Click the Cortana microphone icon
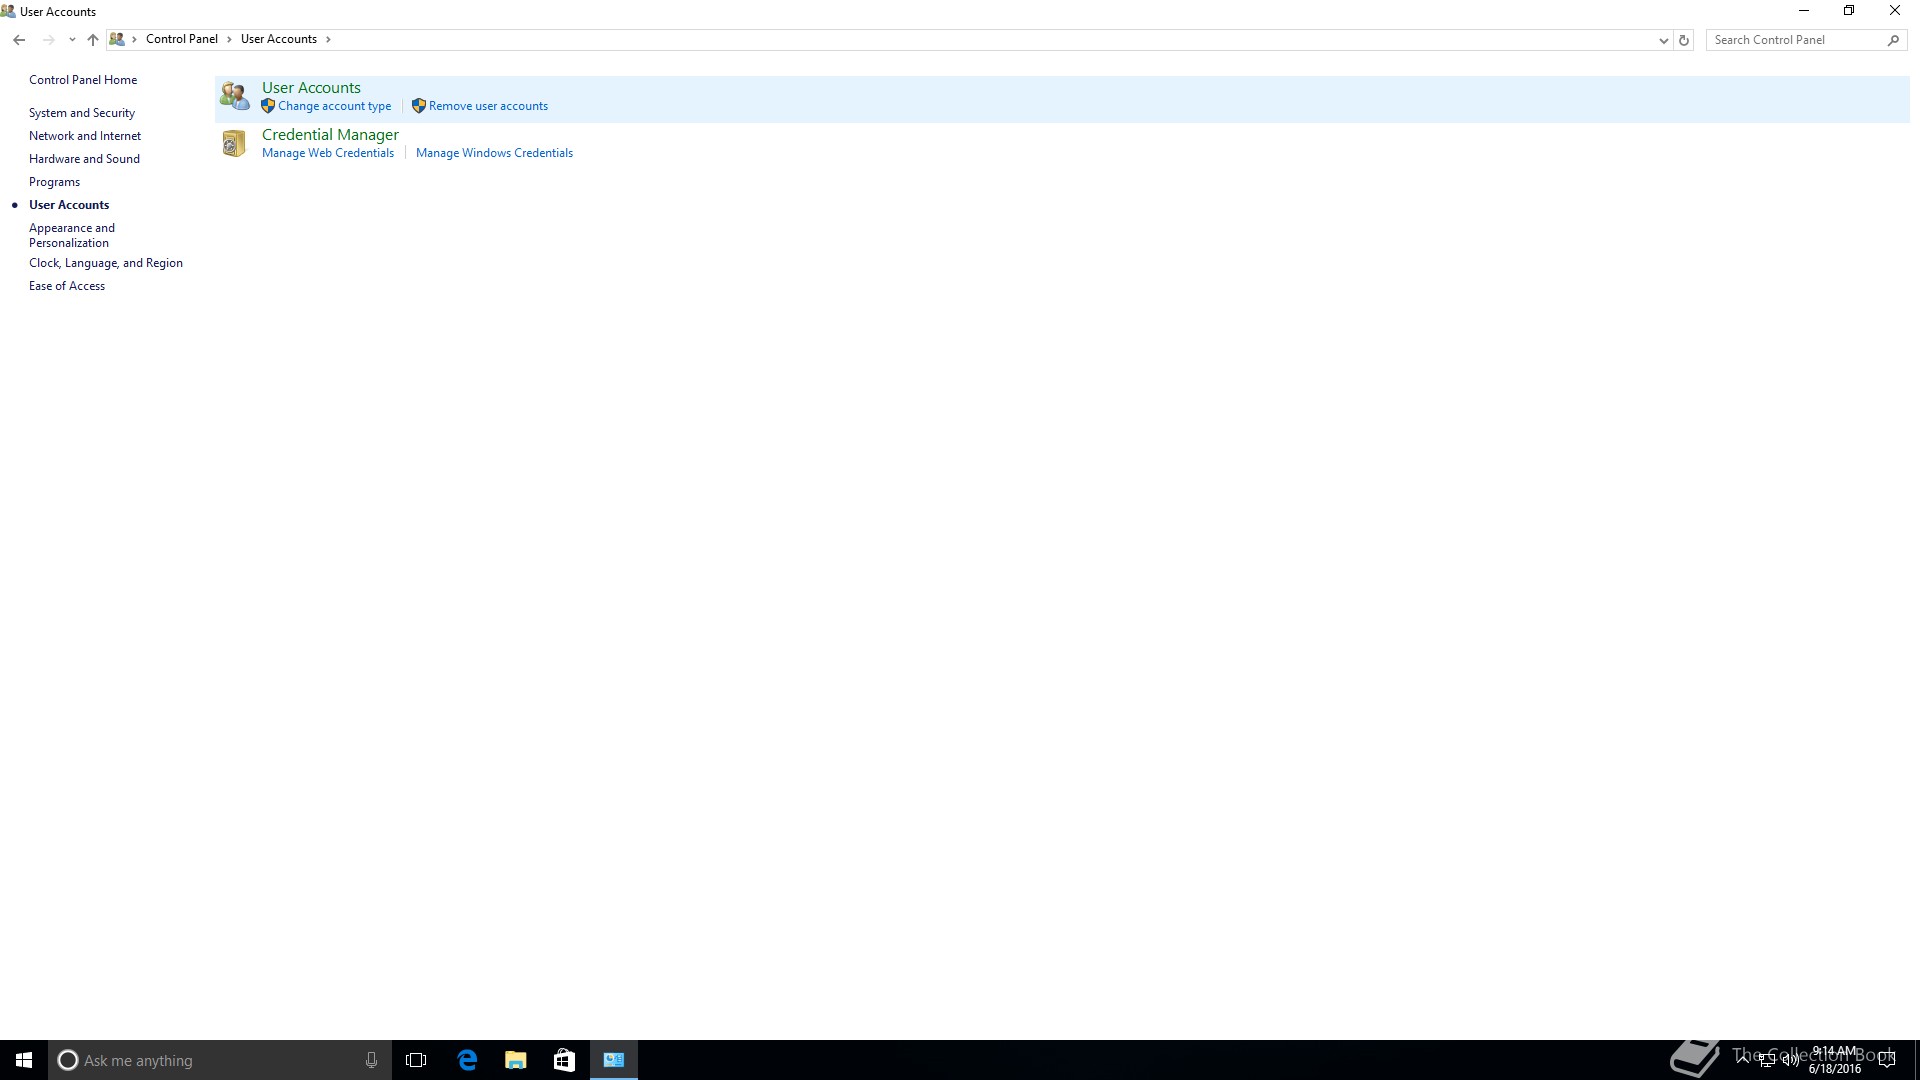The width and height of the screenshot is (1920, 1080). pos(371,1060)
